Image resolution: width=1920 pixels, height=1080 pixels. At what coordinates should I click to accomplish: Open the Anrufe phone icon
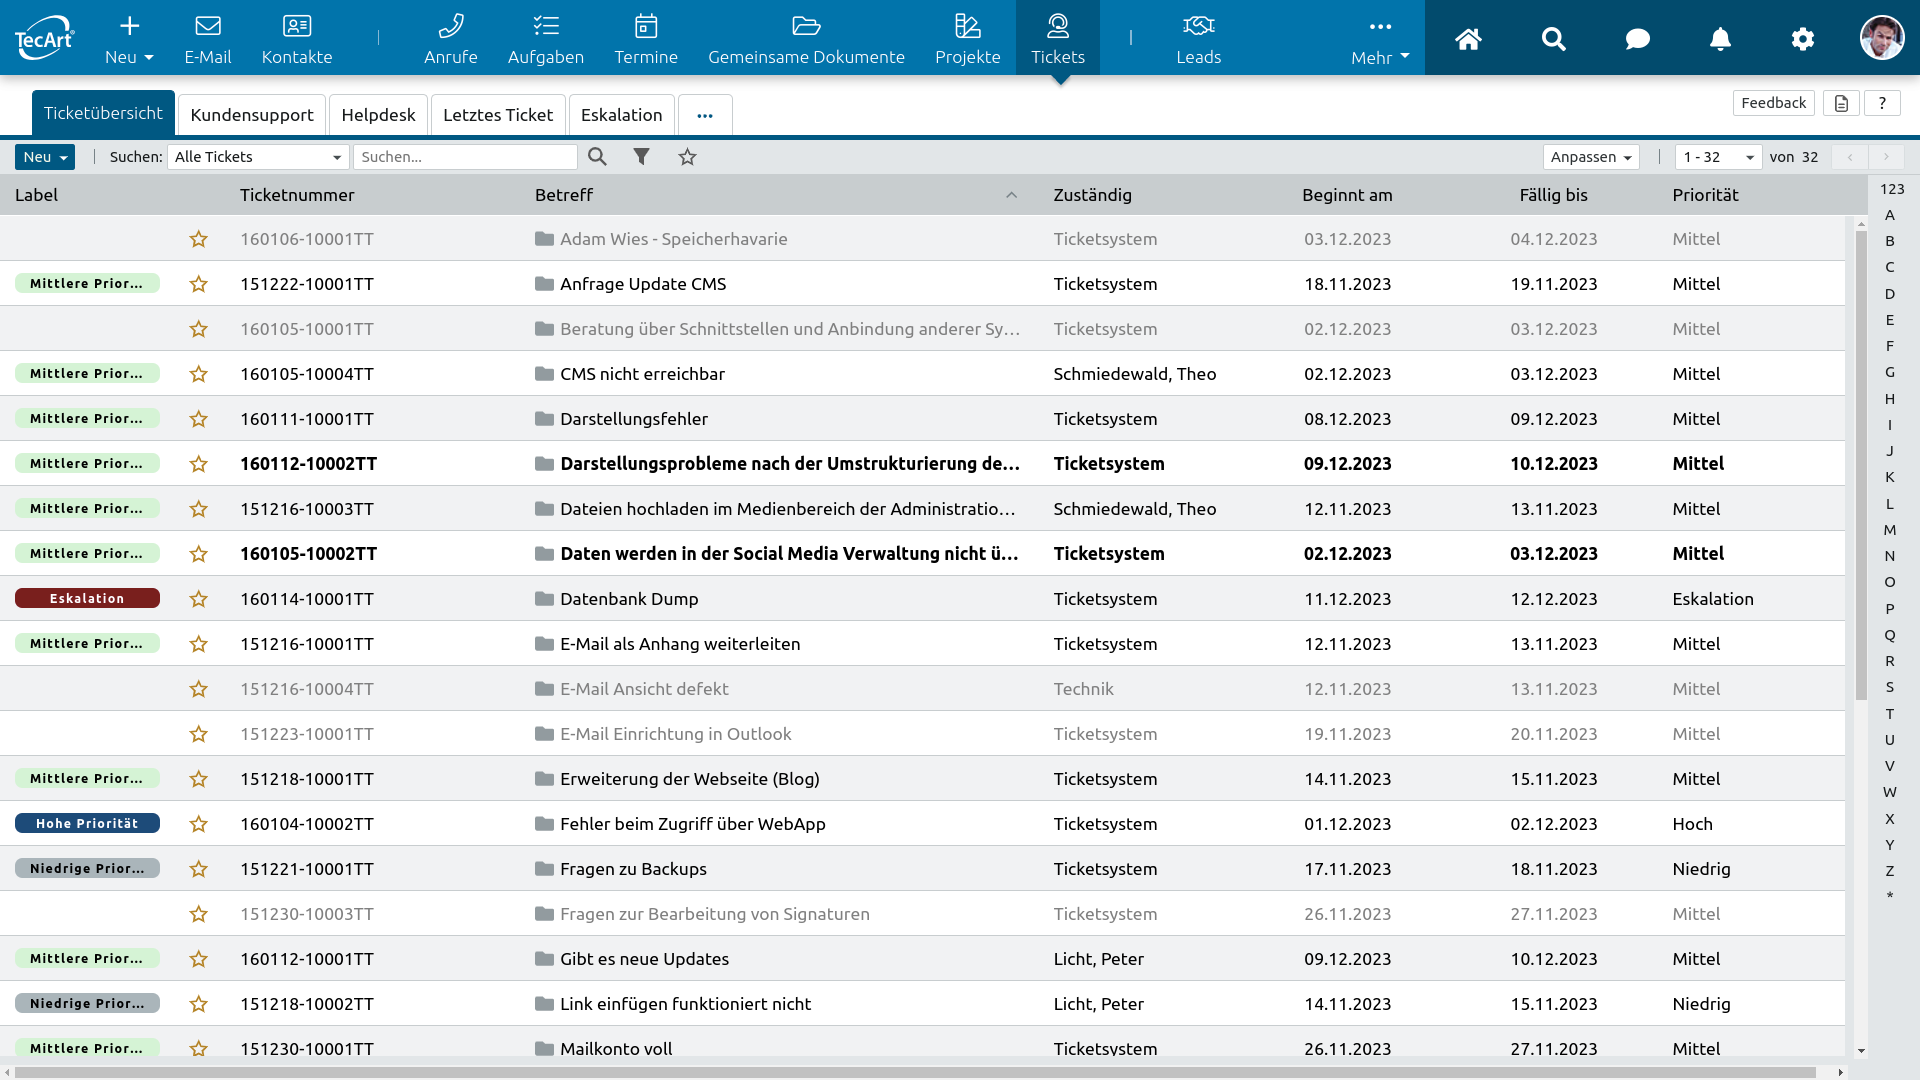[450, 27]
